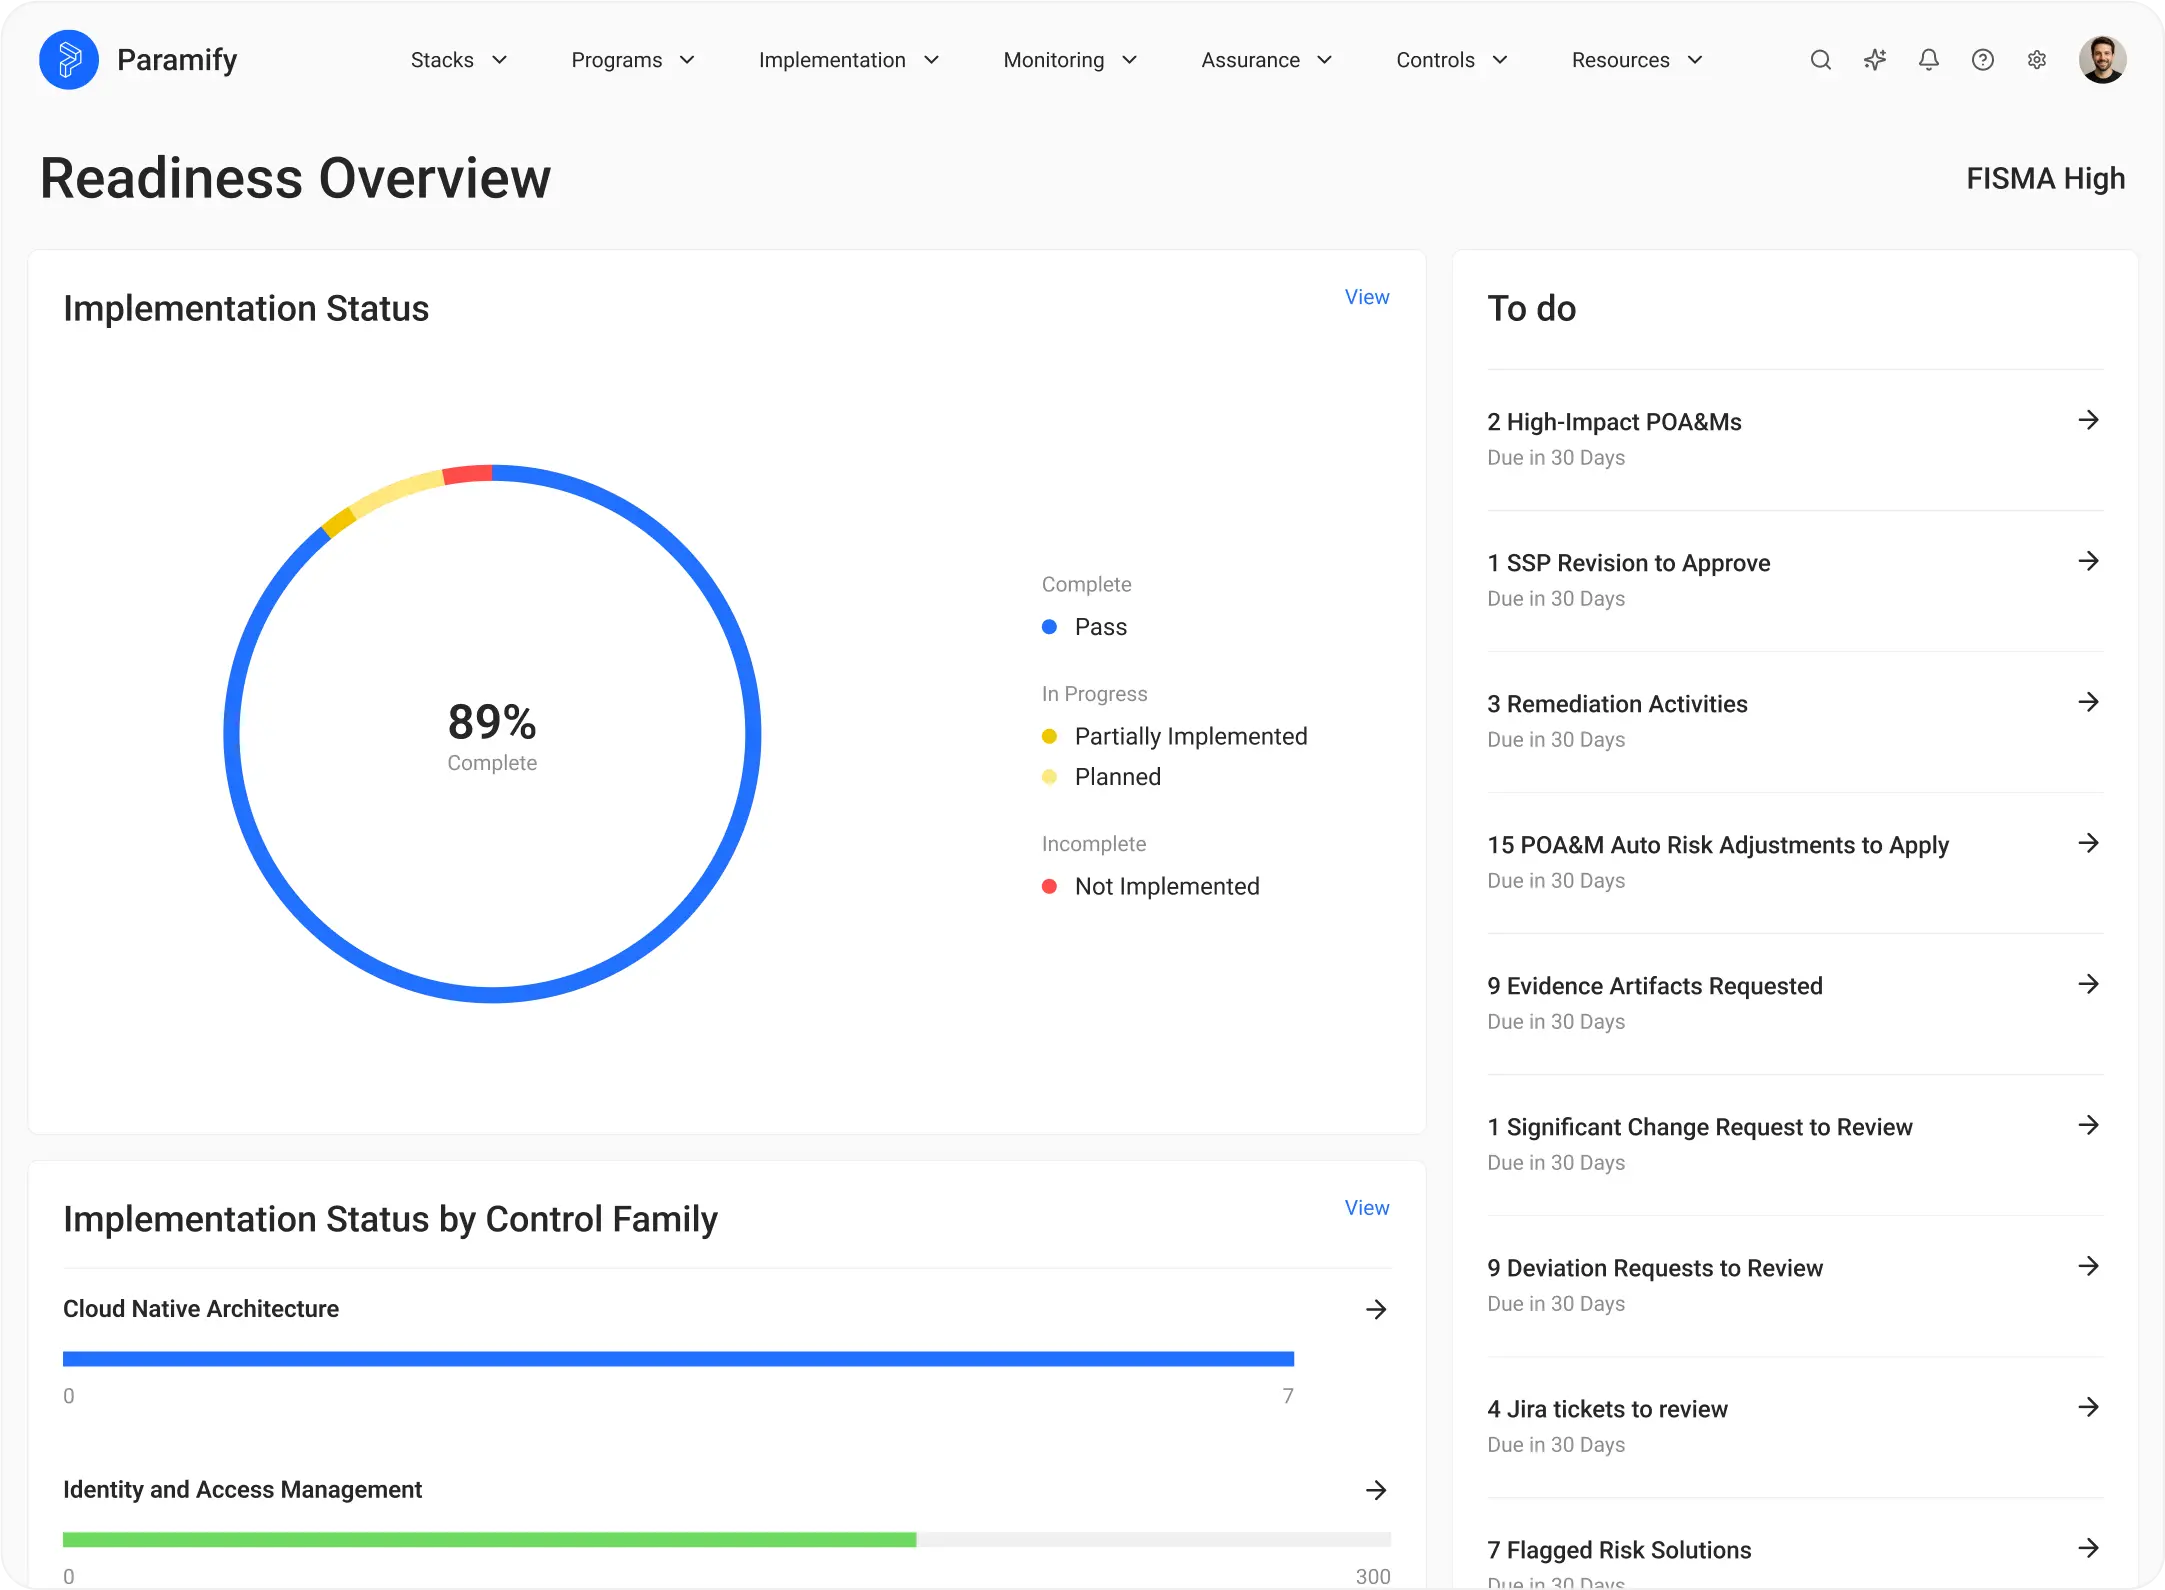Open the Monitoring menu label
2165x1590 pixels.
tap(1054, 60)
